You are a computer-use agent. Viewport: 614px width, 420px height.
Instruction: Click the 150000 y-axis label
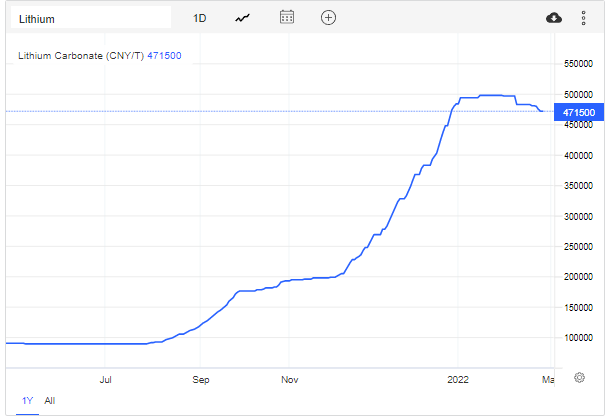(578, 308)
